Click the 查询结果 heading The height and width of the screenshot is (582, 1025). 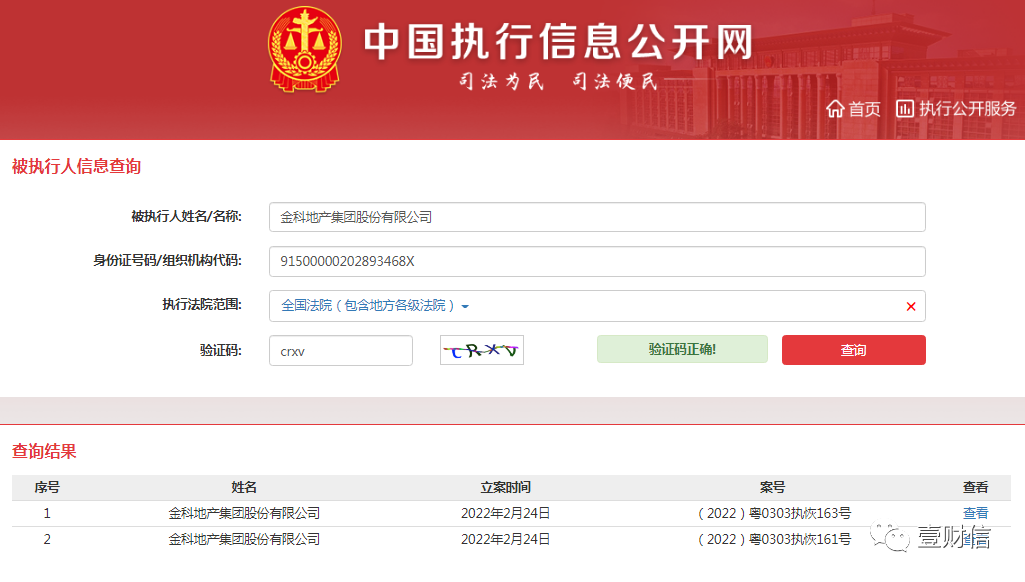(44, 451)
